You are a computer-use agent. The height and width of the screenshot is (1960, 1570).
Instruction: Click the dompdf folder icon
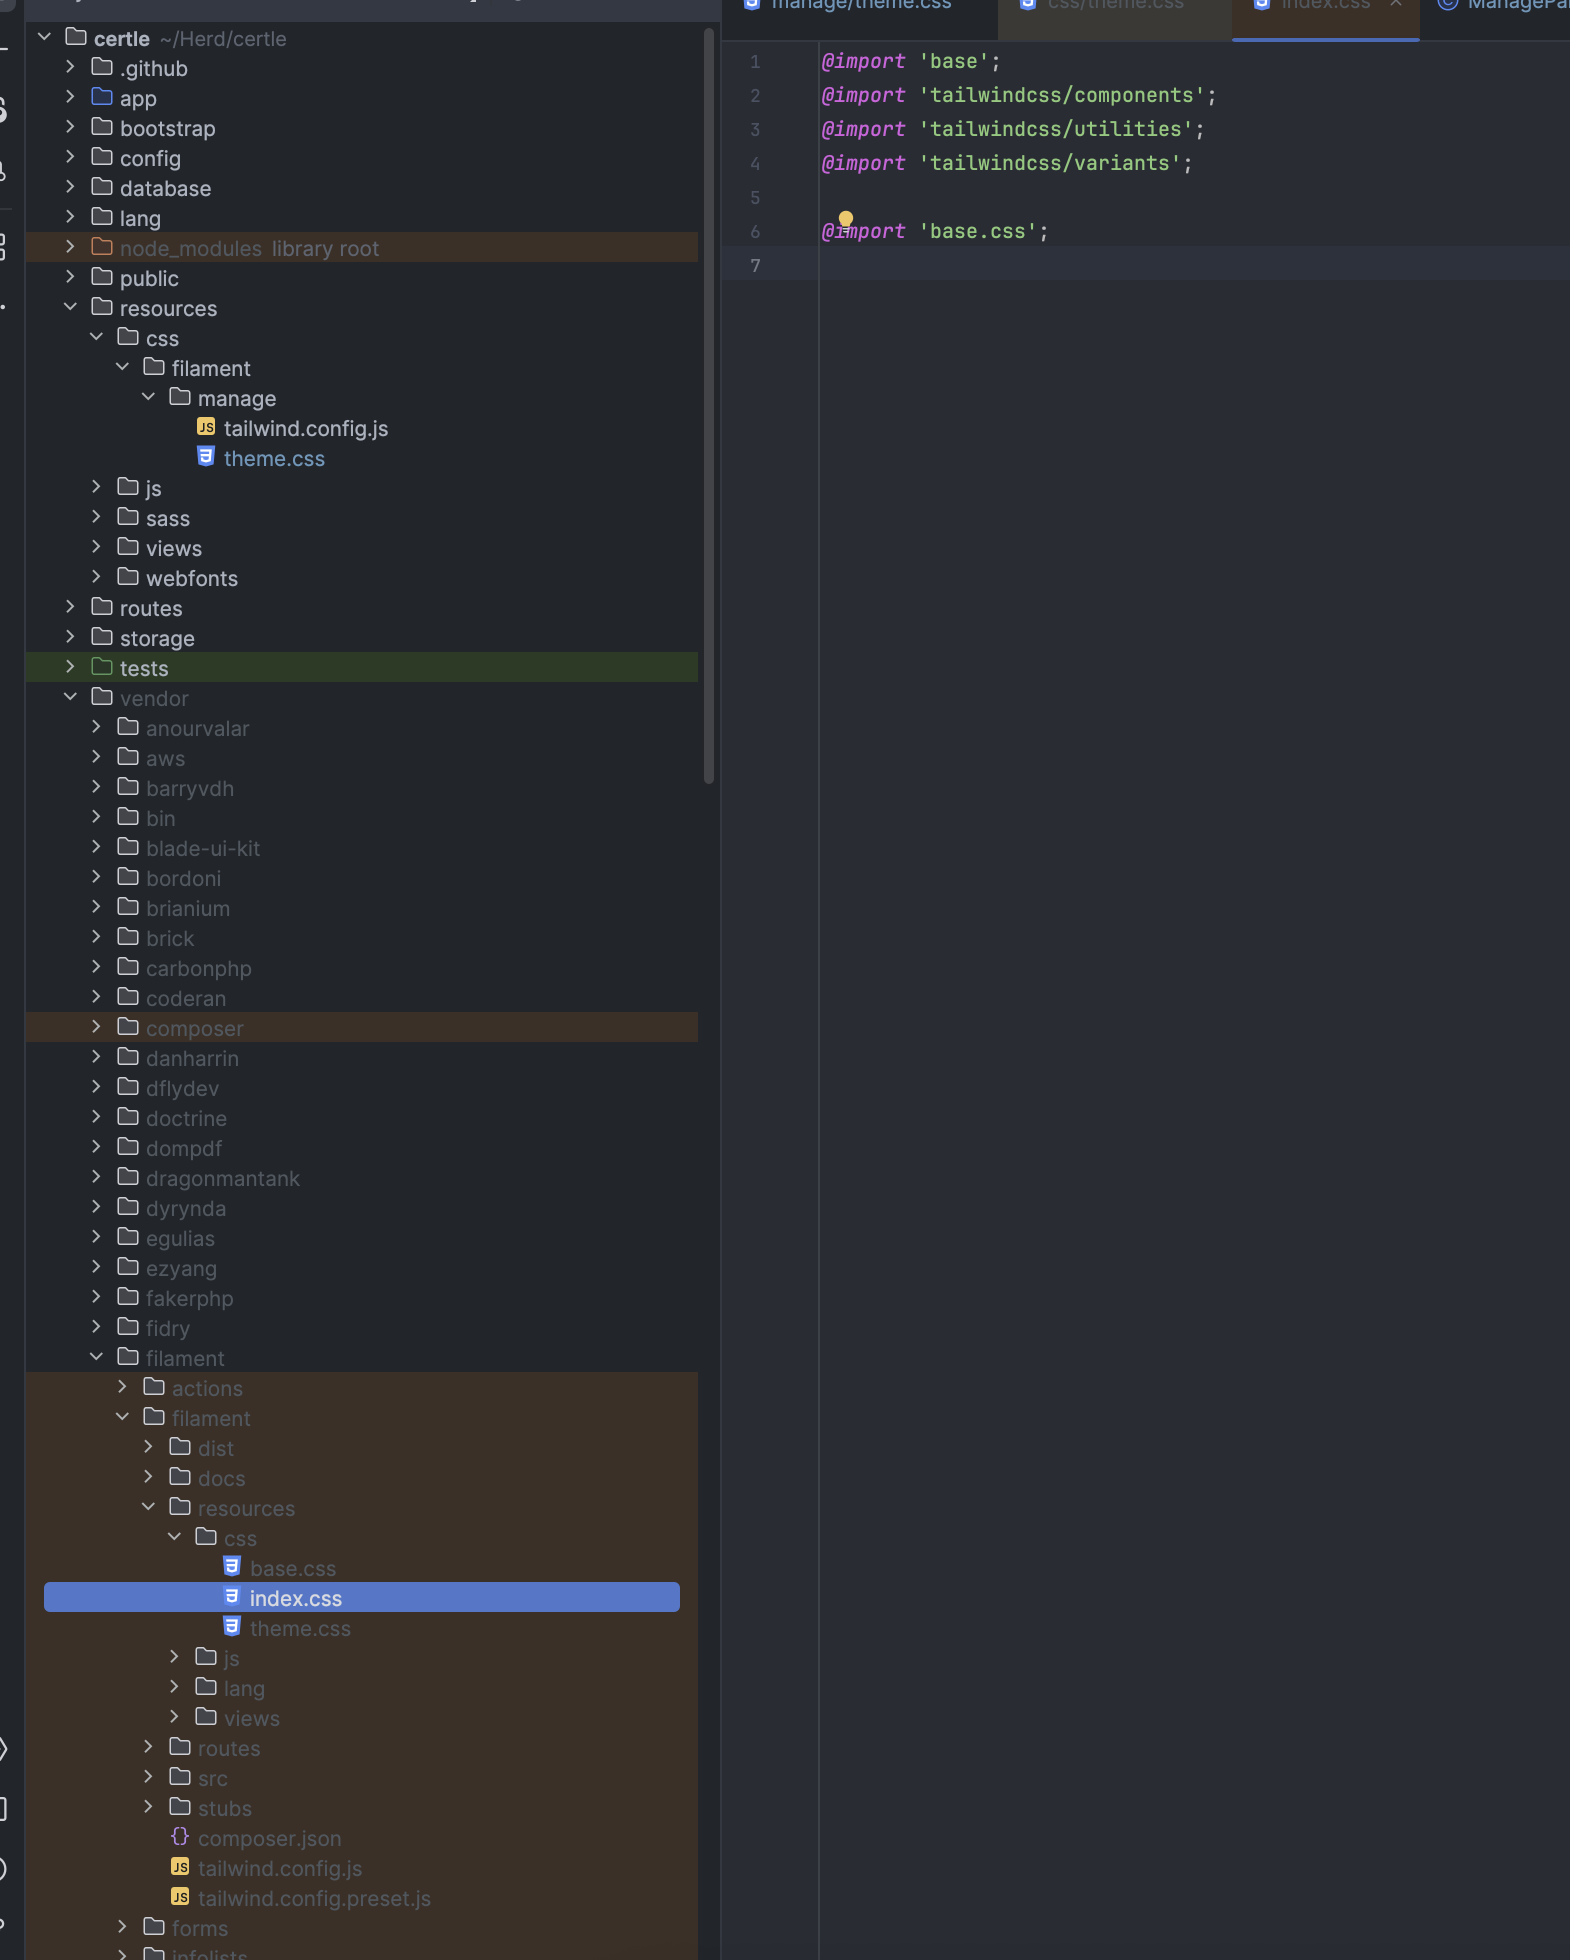[128, 1147]
